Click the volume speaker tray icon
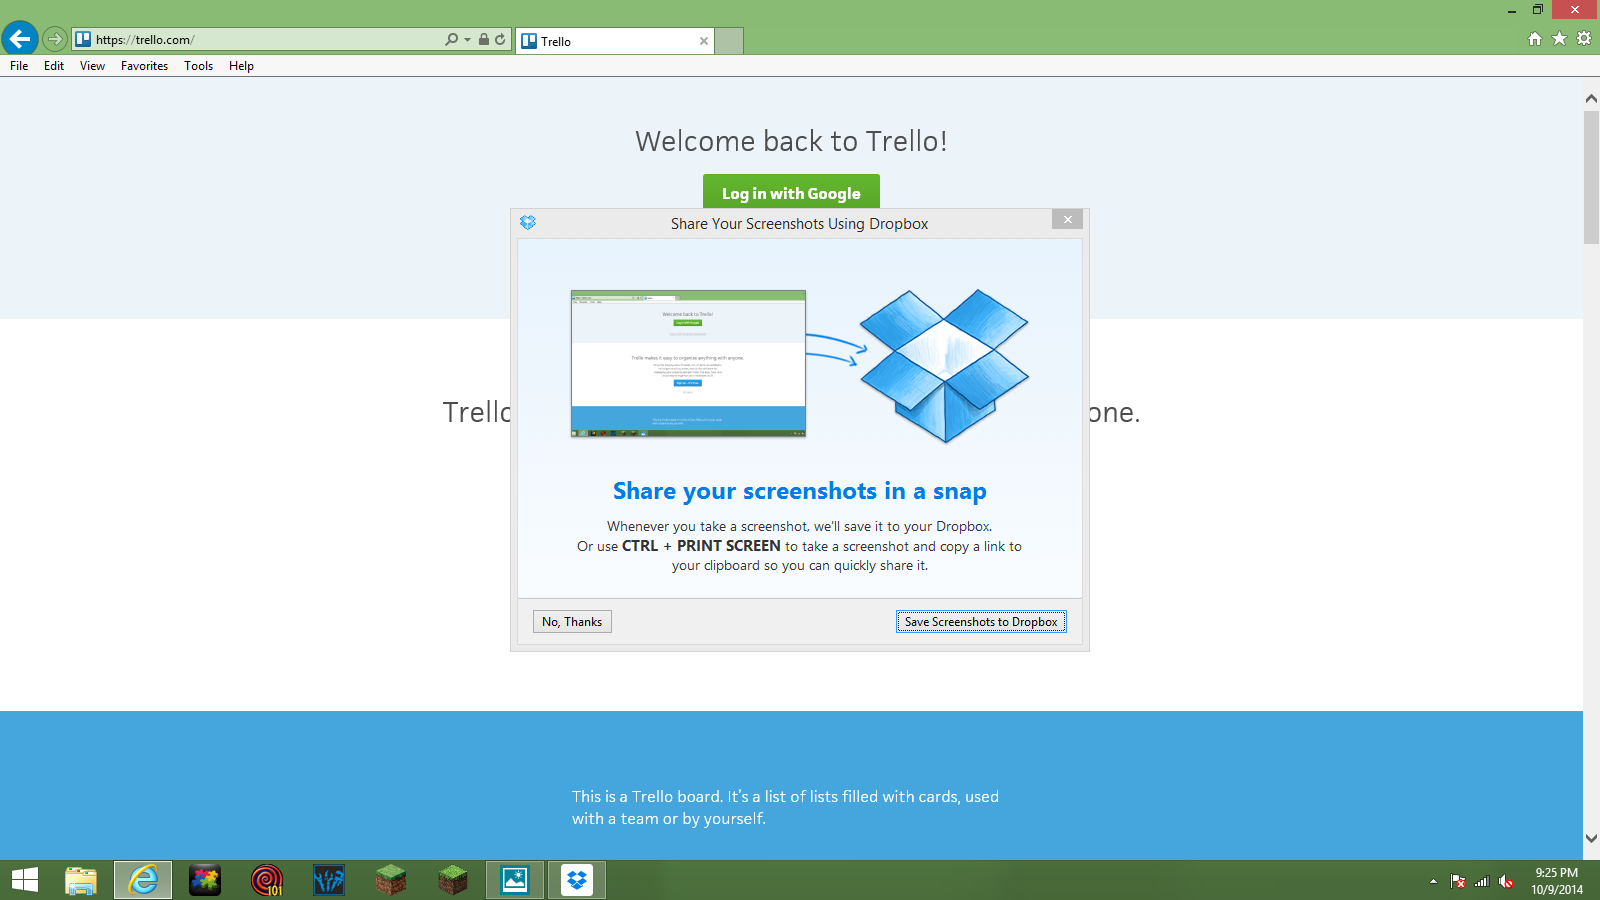The height and width of the screenshot is (900, 1600). click(x=1506, y=881)
